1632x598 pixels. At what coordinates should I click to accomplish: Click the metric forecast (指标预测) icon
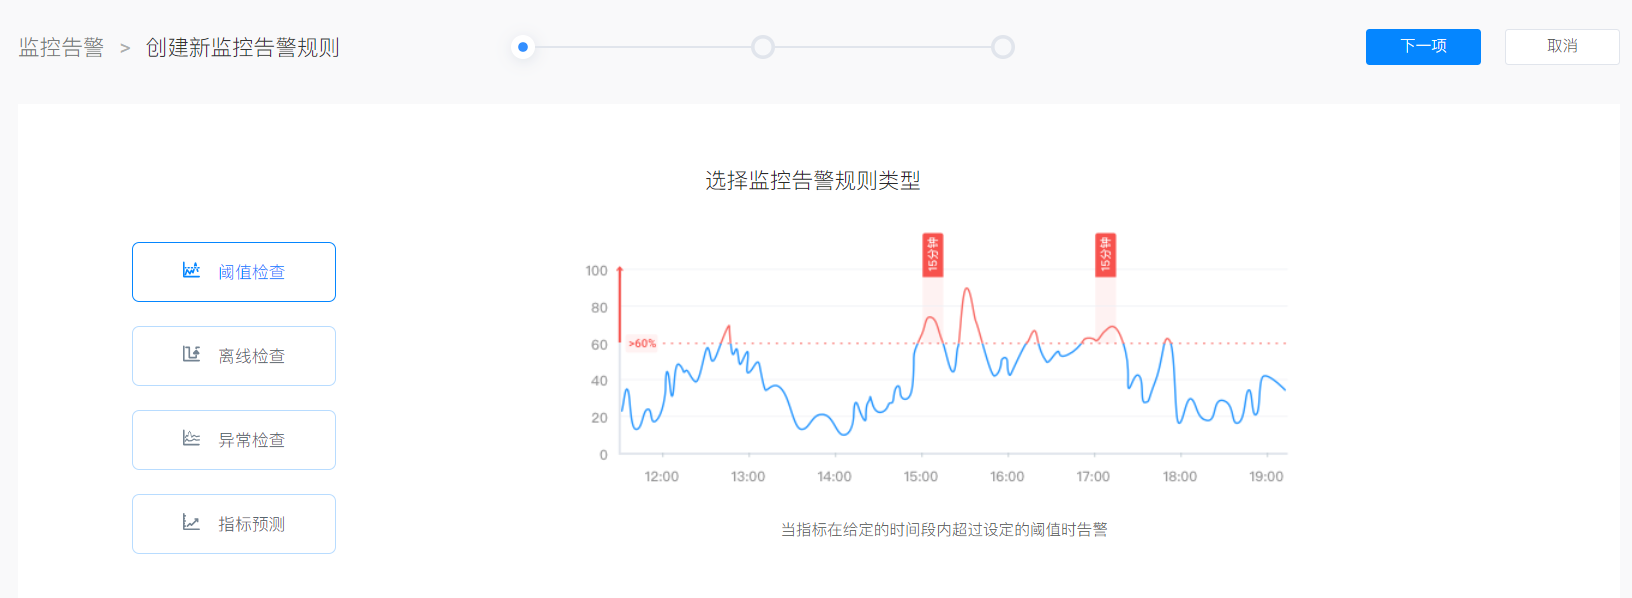191,523
